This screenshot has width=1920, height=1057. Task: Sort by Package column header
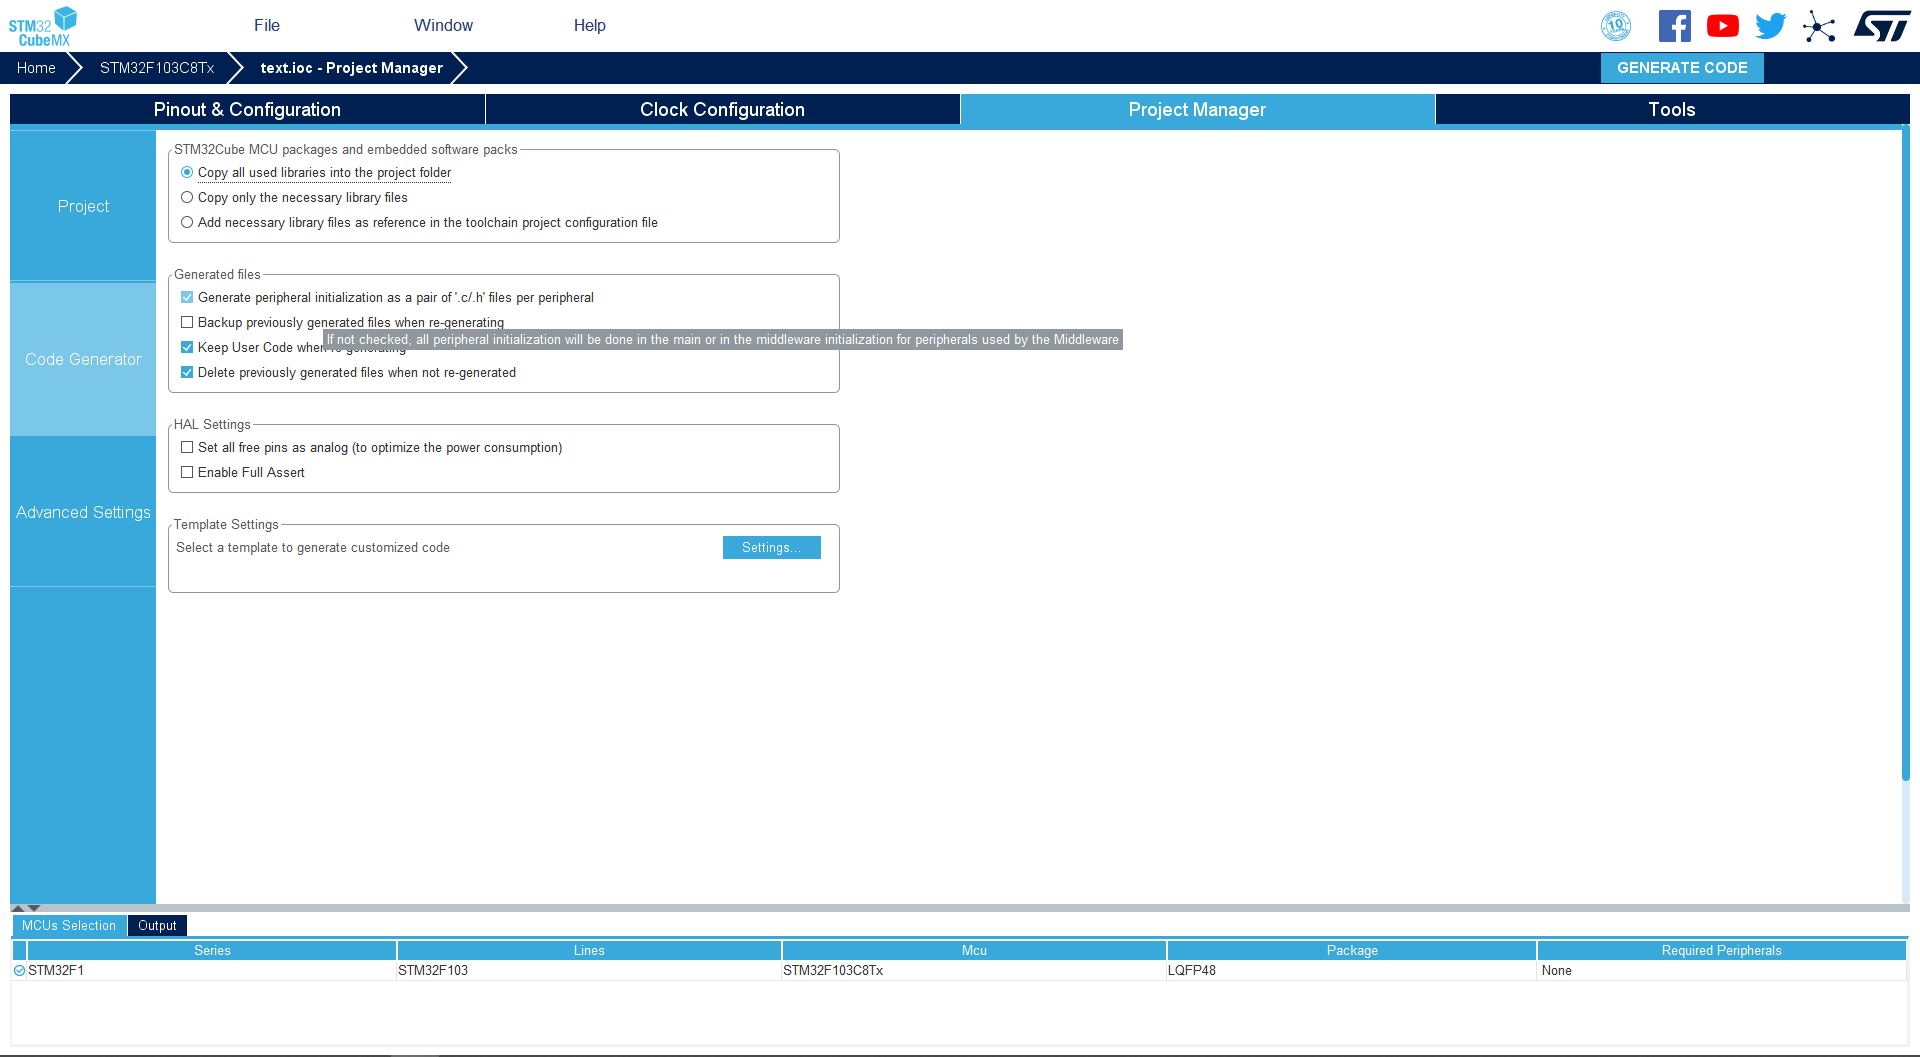(1352, 950)
